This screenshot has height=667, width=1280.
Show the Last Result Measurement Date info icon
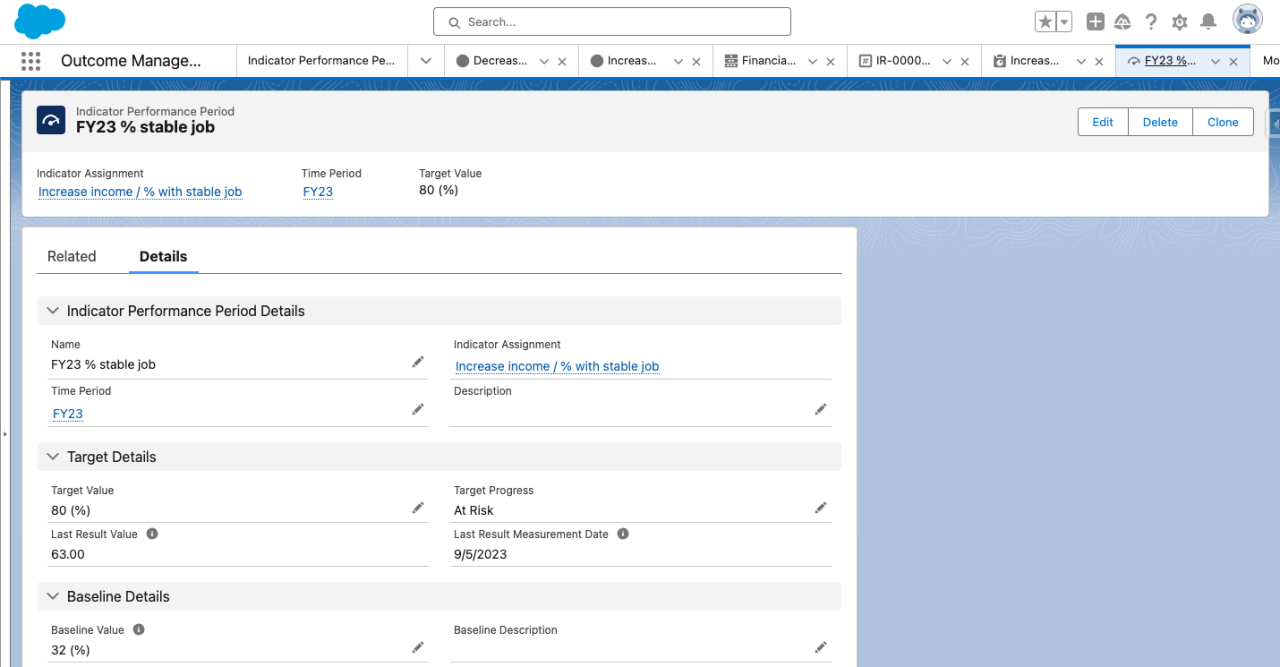[623, 534]
